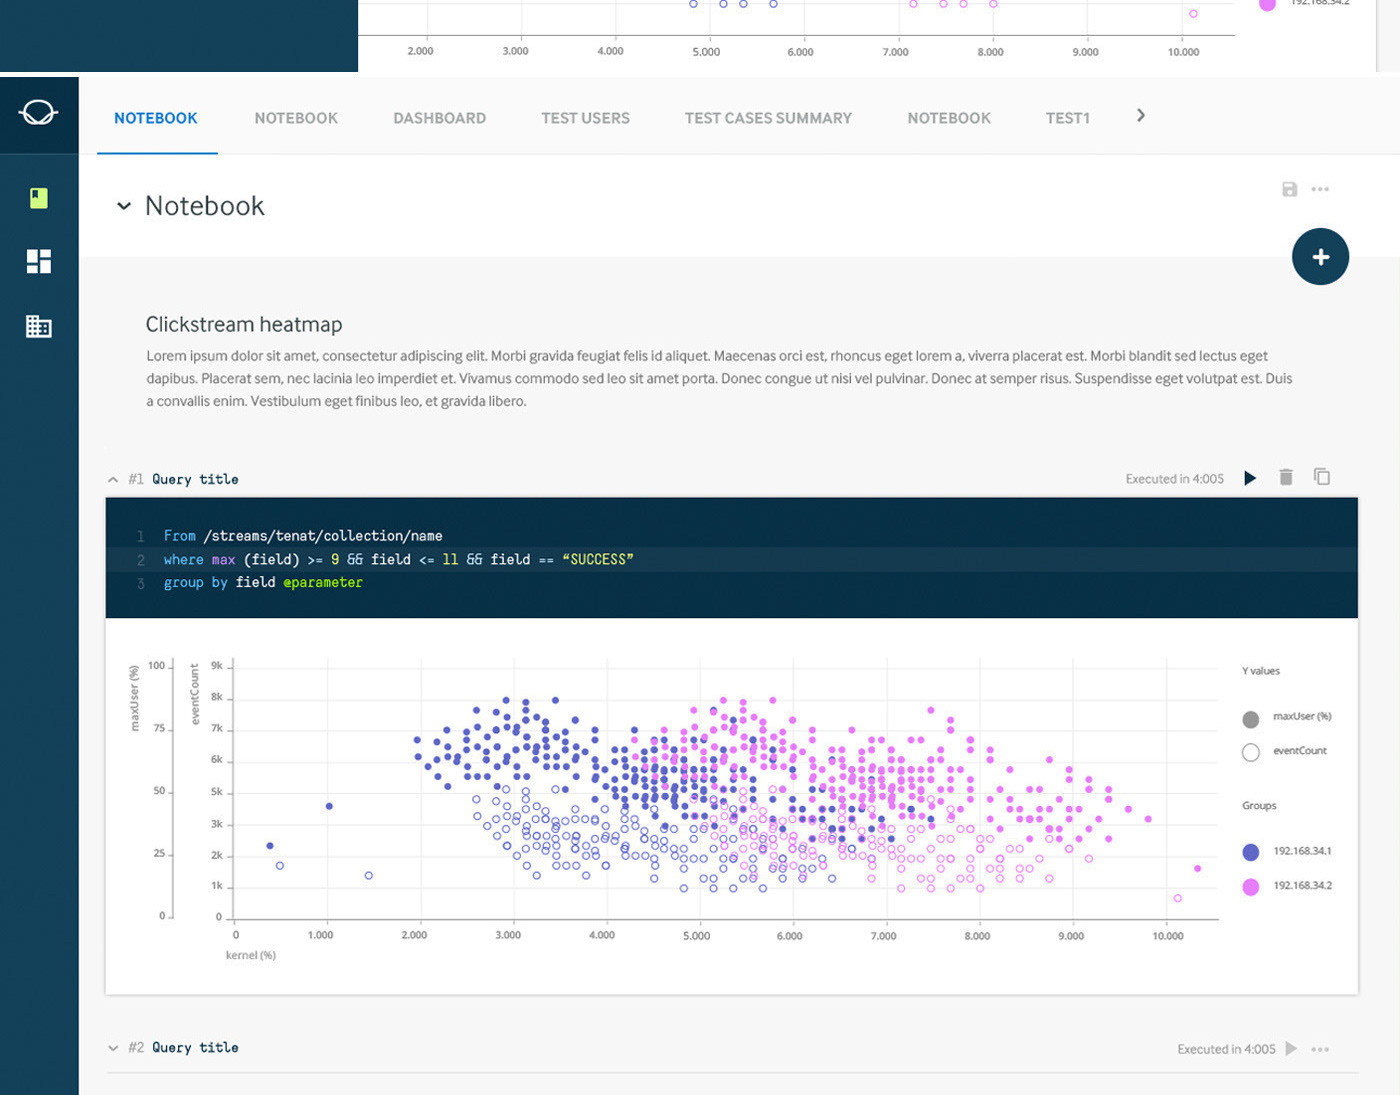Image resolution: width=1400 pixels, height=1095 pixels.
Task: Open the notebook more options ellipsis
Action: pyautogui.click(x=1320, y=189)
